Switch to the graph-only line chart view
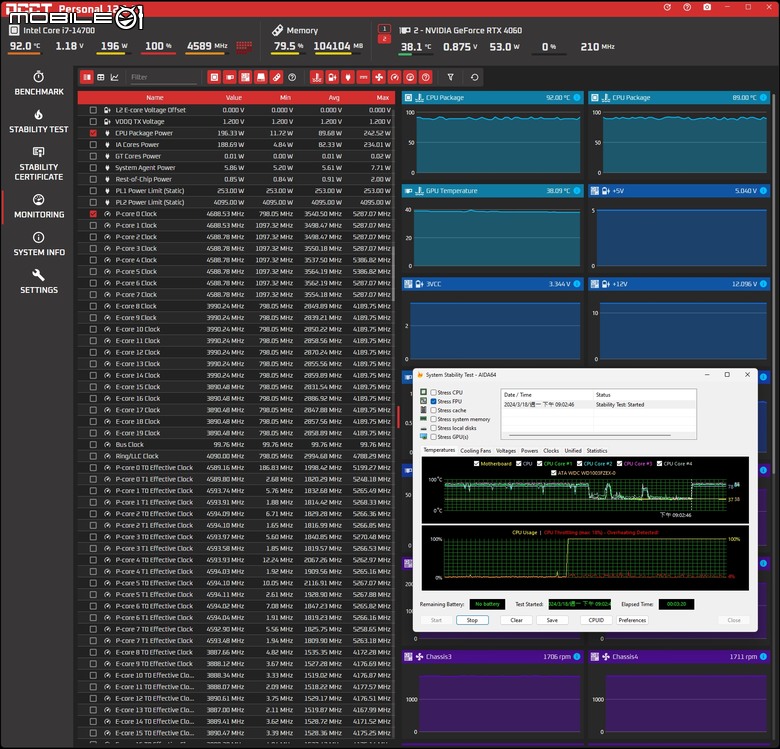 [114, 77]
